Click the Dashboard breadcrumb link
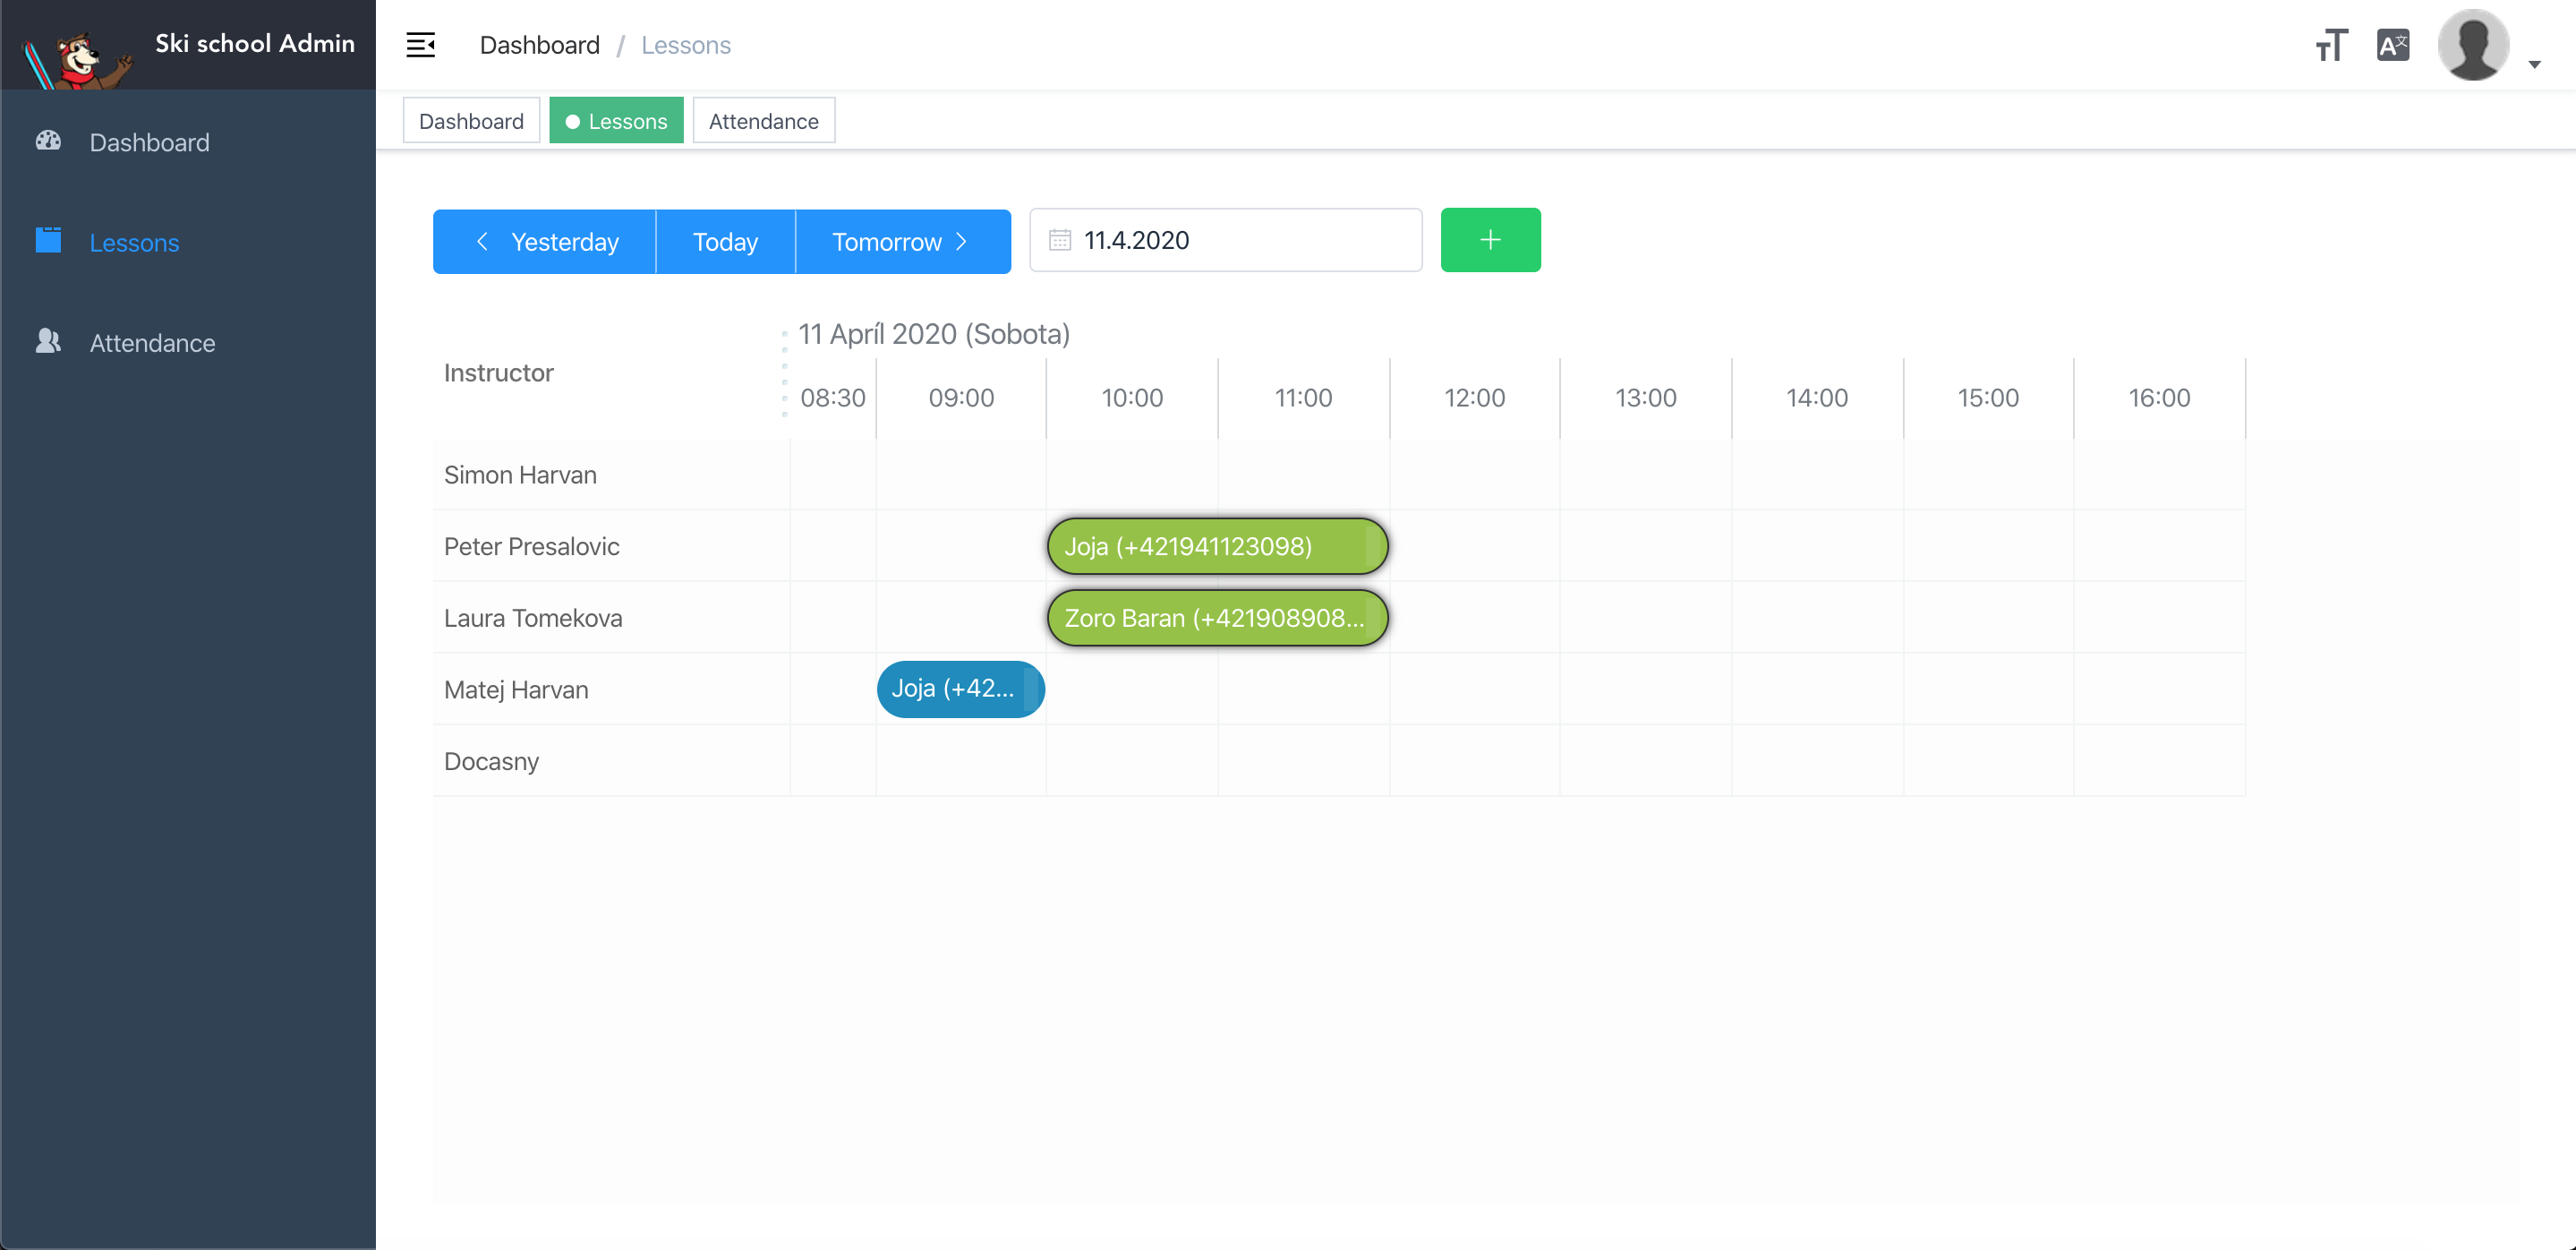 539,45
